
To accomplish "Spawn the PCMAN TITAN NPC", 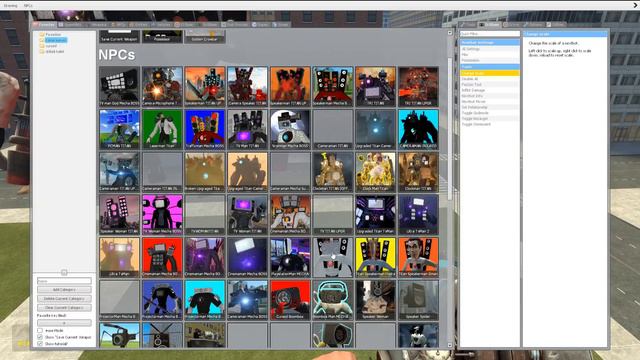I will pos(119,129).
